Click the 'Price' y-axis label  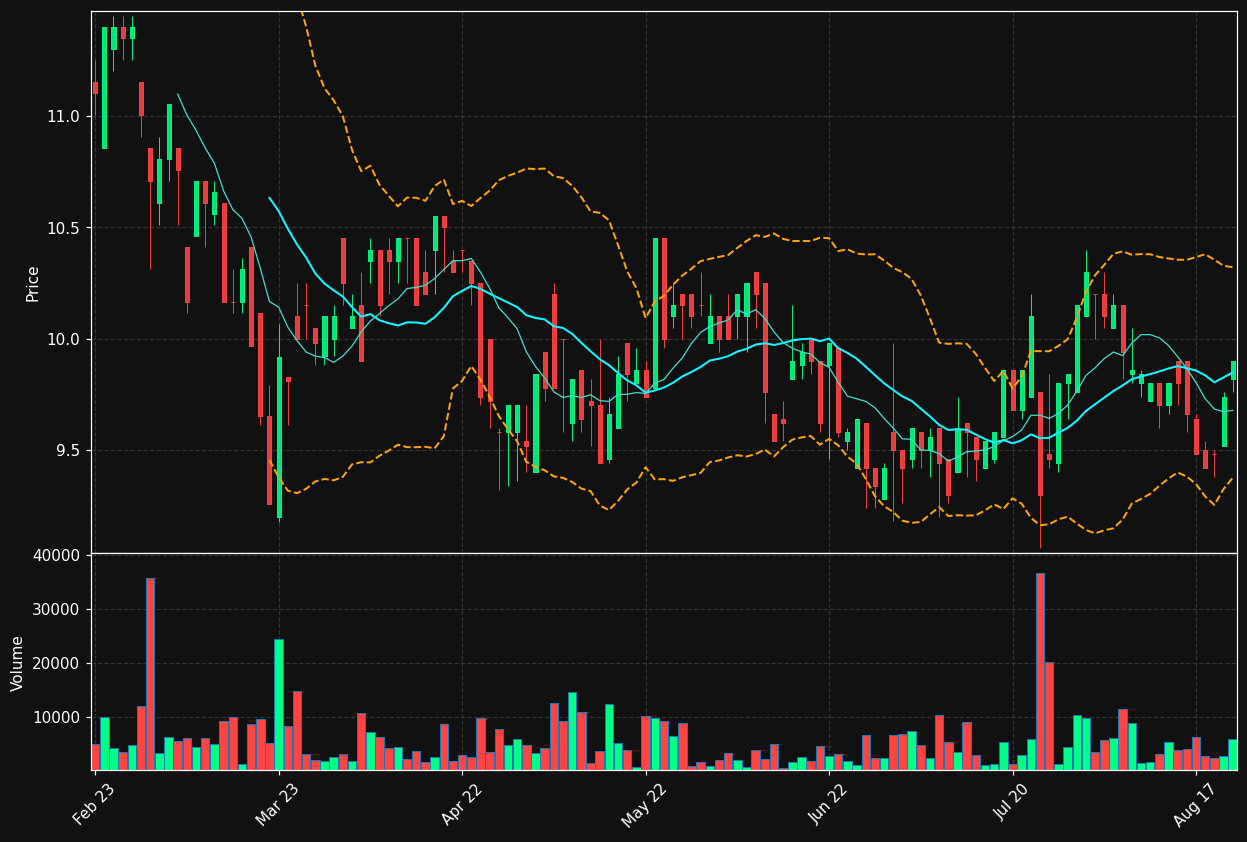point(33,283)
